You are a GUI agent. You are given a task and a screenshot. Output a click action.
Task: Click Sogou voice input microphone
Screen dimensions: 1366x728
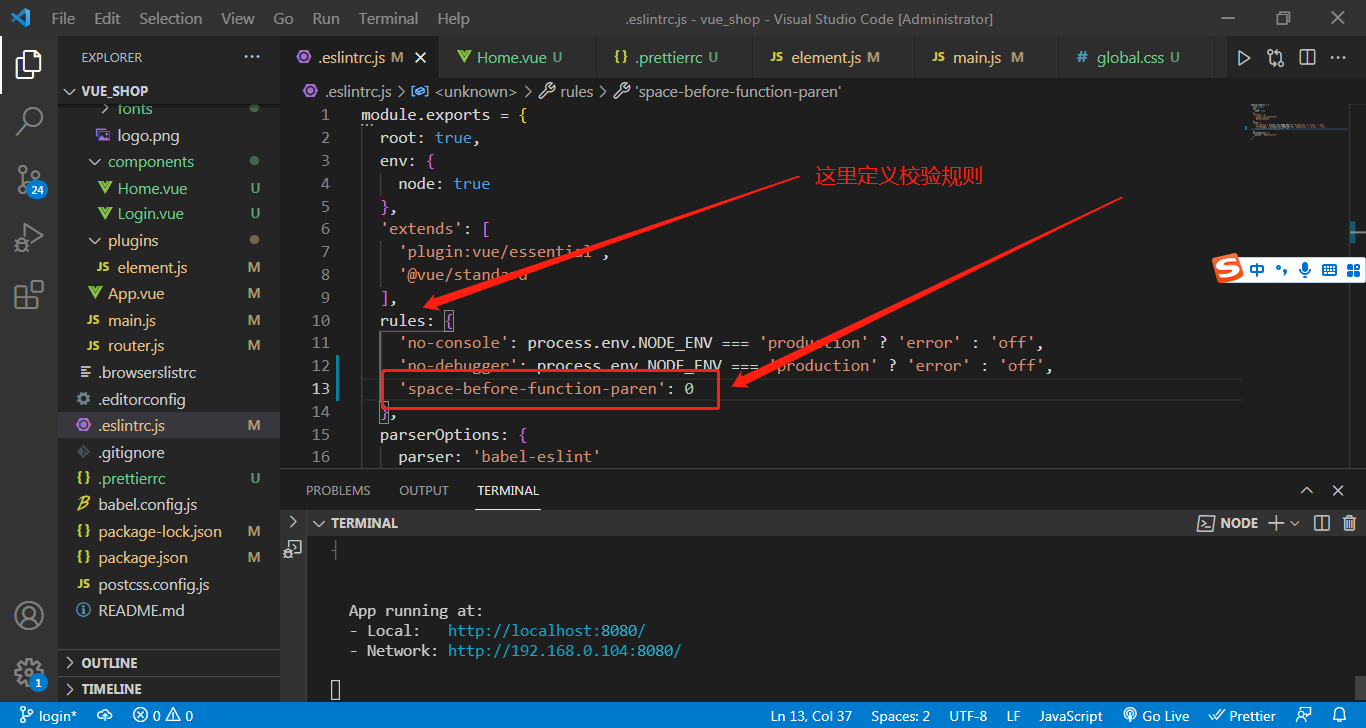click(1305, 270)
